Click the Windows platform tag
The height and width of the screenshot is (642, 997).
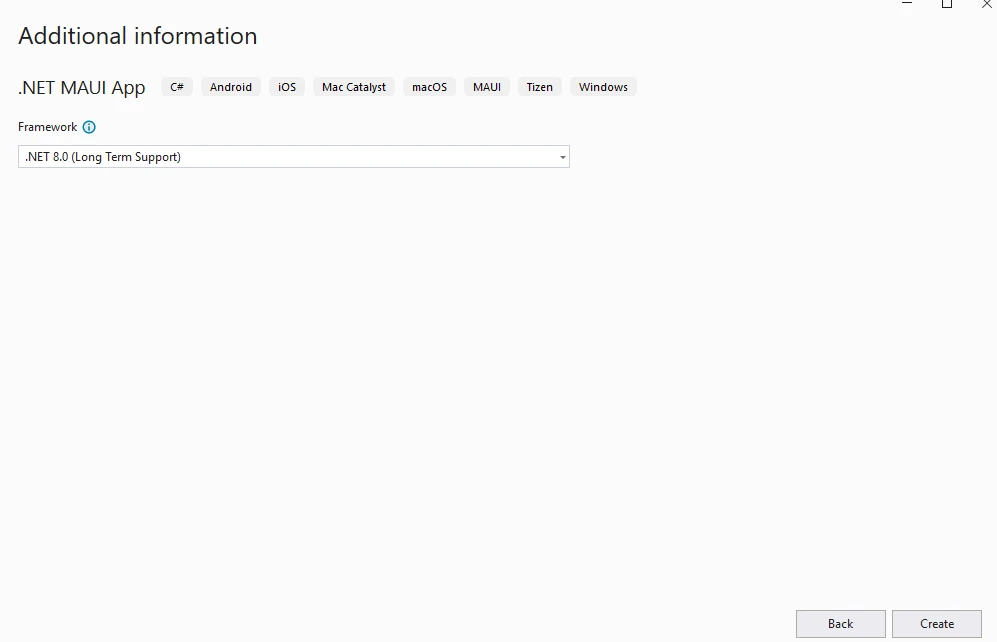603,87
